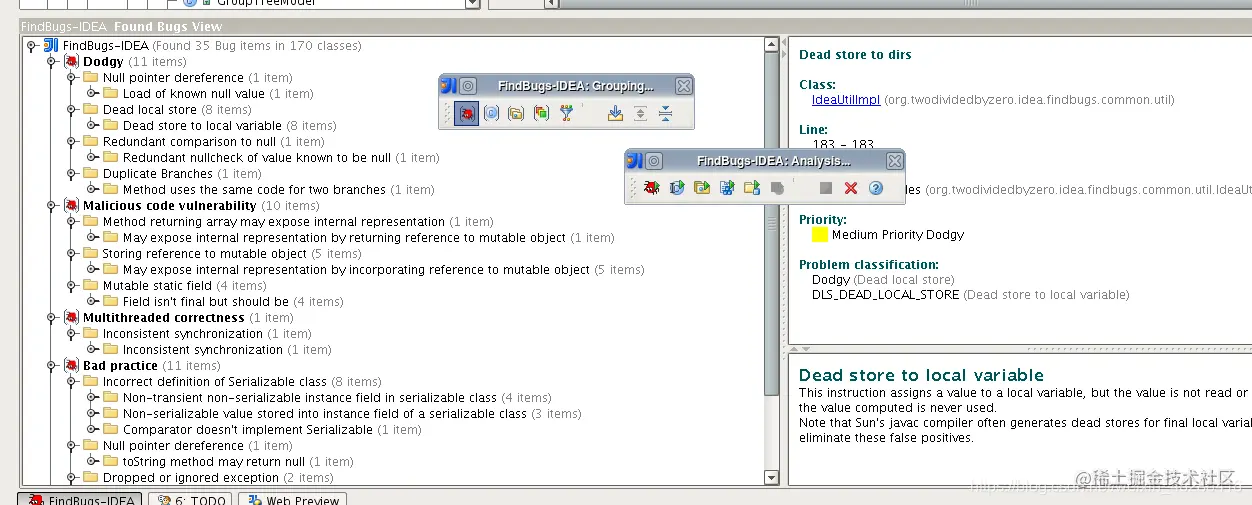
Task: Click the yellow Medium Priority color swatch
Action: 820,235
